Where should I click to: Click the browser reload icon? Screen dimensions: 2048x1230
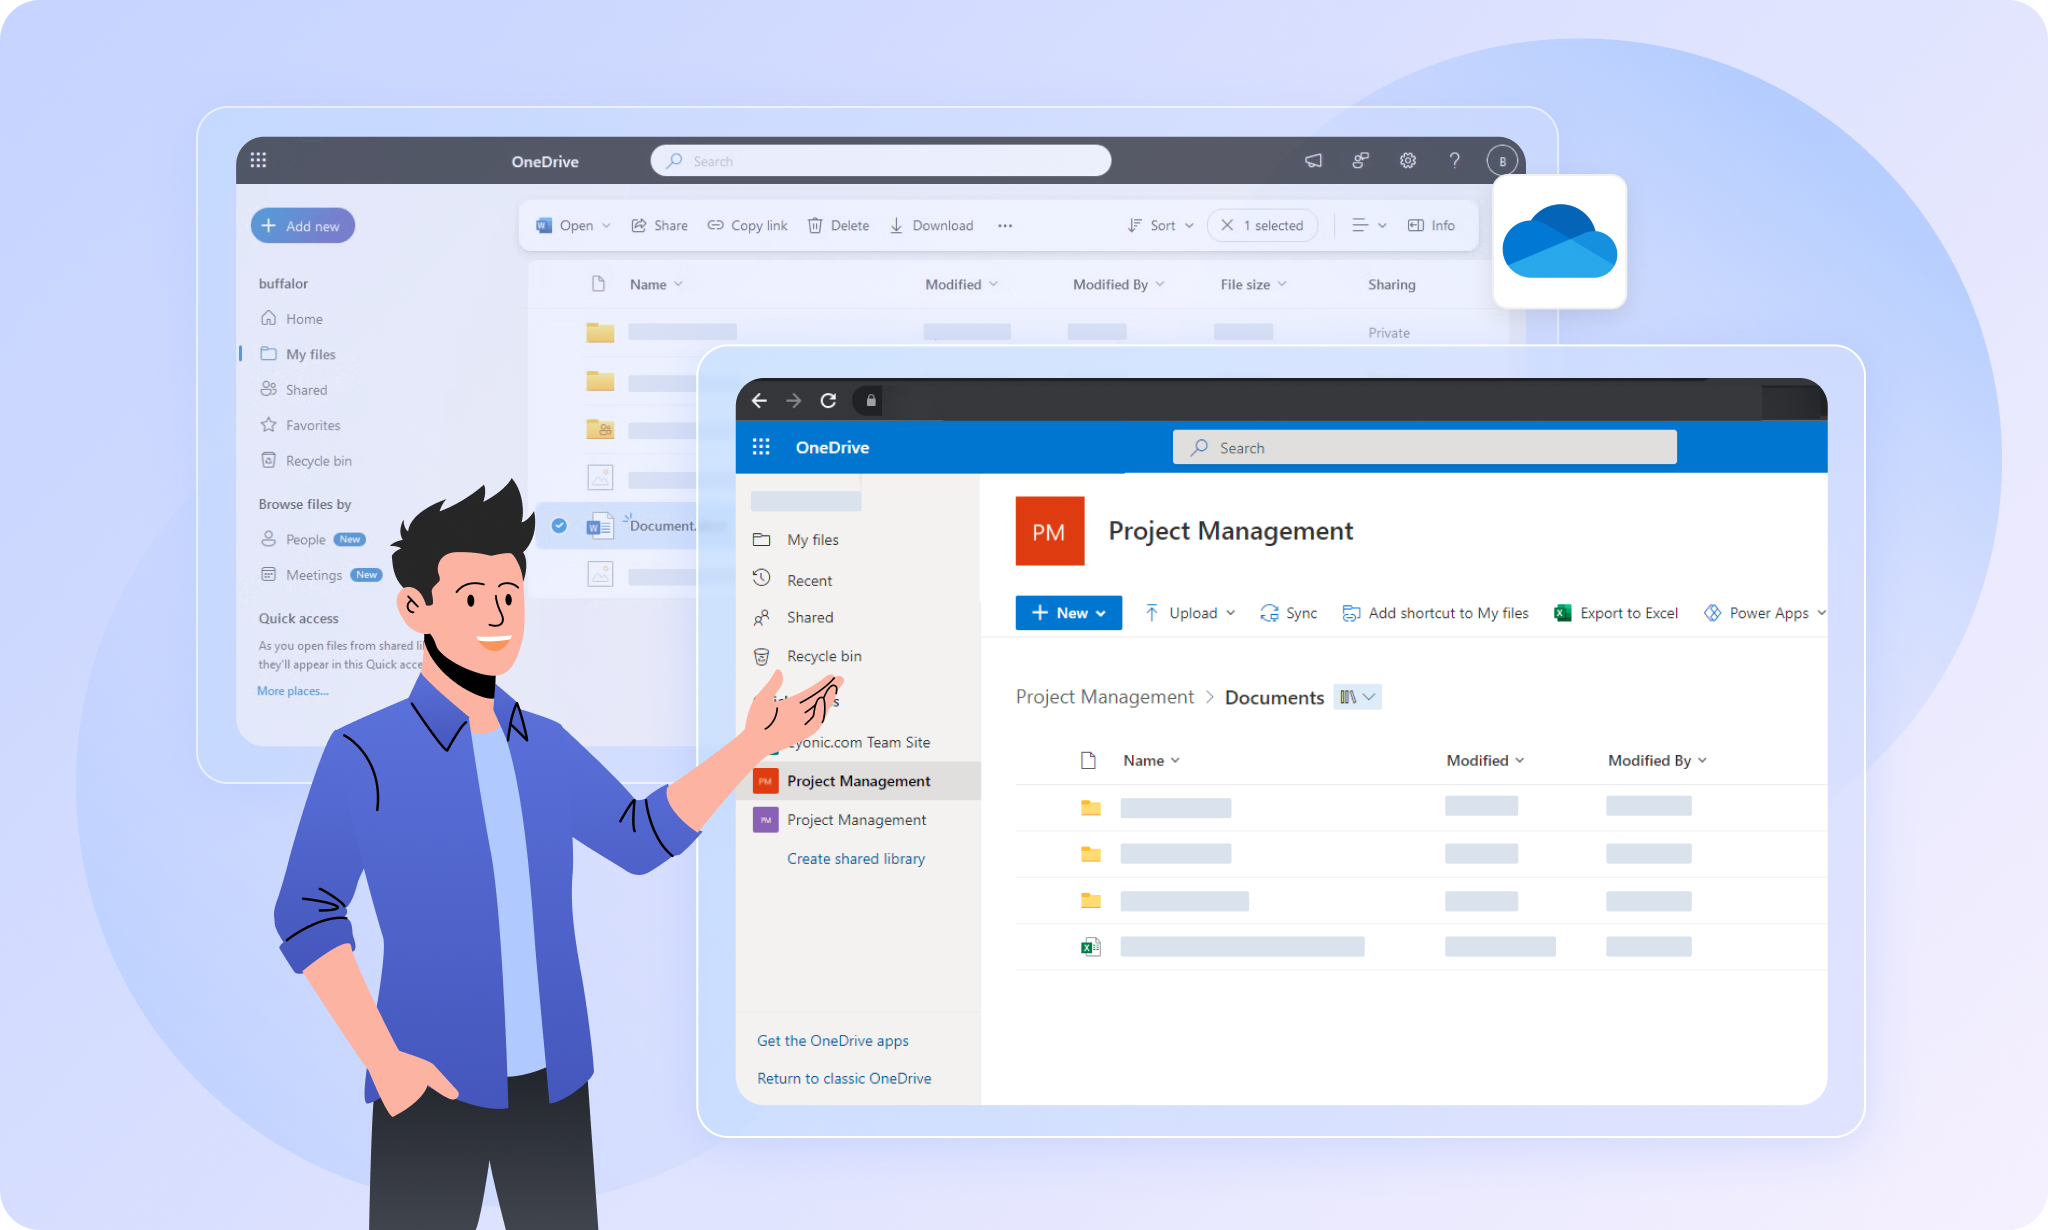[828, 400]
